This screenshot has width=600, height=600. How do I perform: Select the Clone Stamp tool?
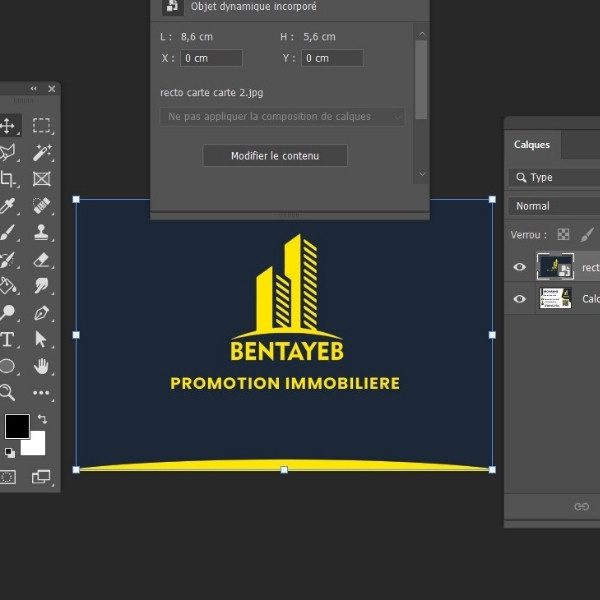[41, 233]
